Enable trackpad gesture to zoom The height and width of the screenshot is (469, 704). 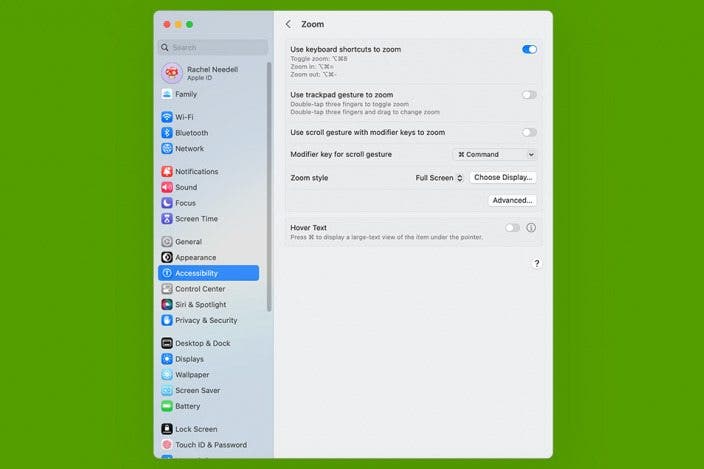click(529, 95)
